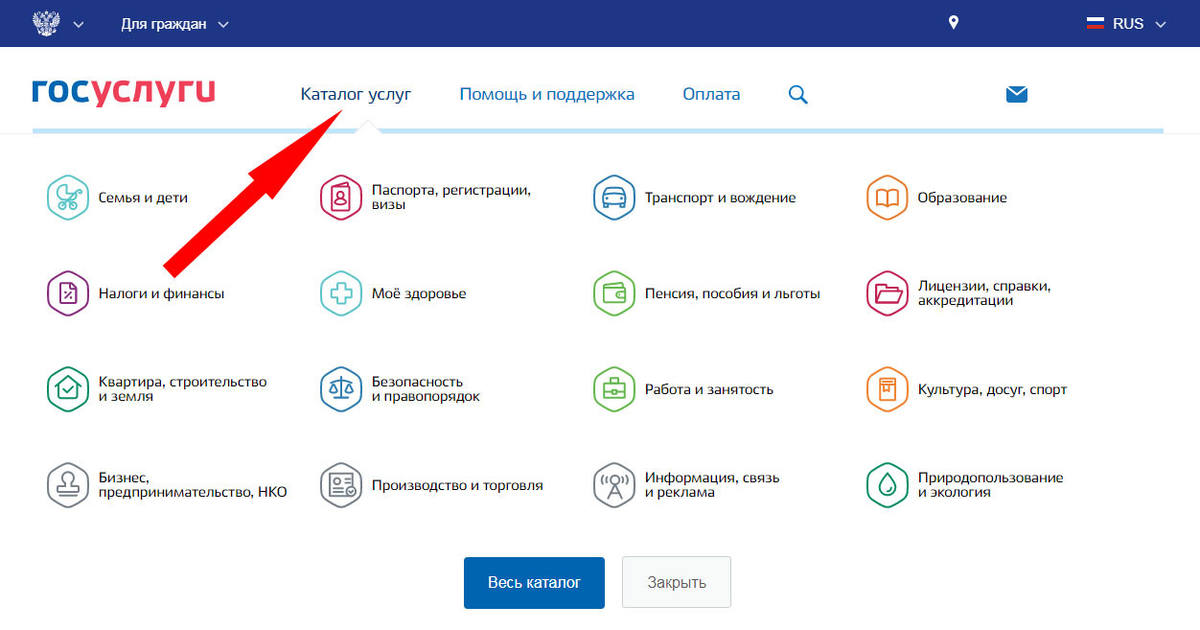Click the Паспорта, регистрации, визы passport icon
The image size is (1200, 630).
pos(340,197)
